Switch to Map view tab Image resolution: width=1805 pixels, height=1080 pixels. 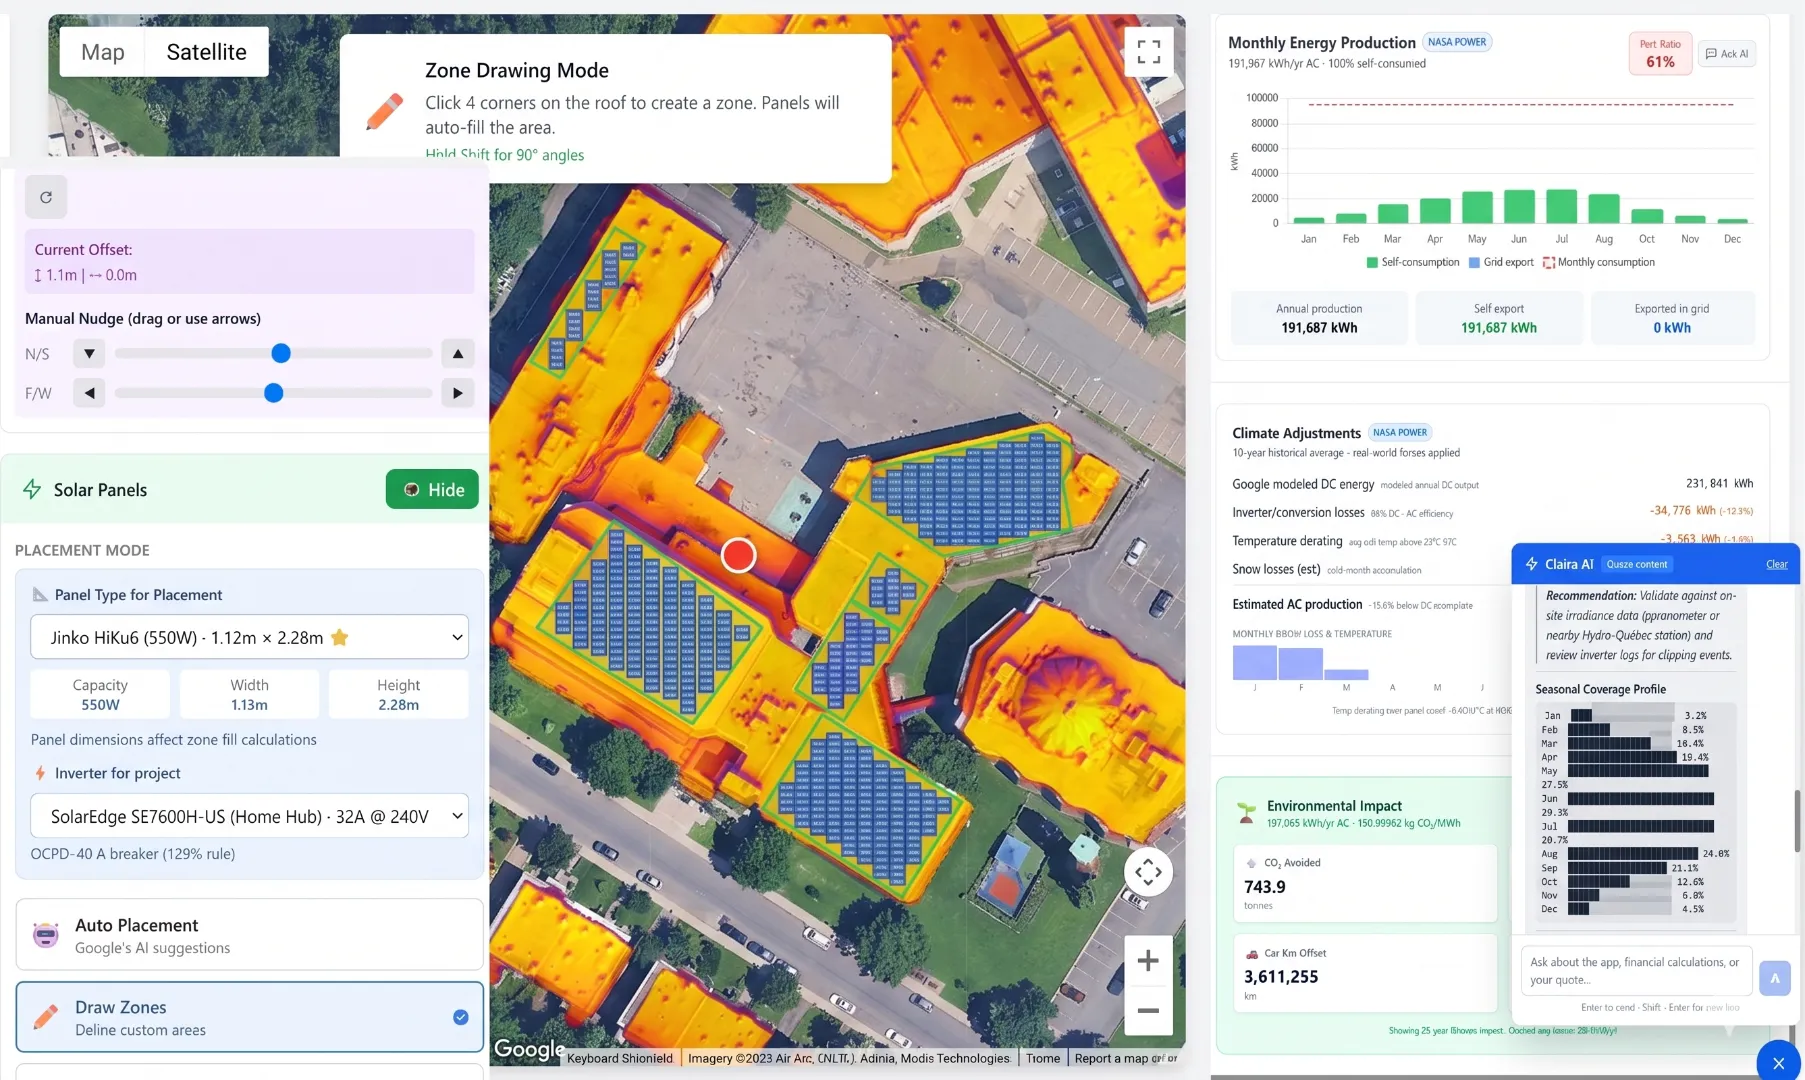[x=103, y=52]
